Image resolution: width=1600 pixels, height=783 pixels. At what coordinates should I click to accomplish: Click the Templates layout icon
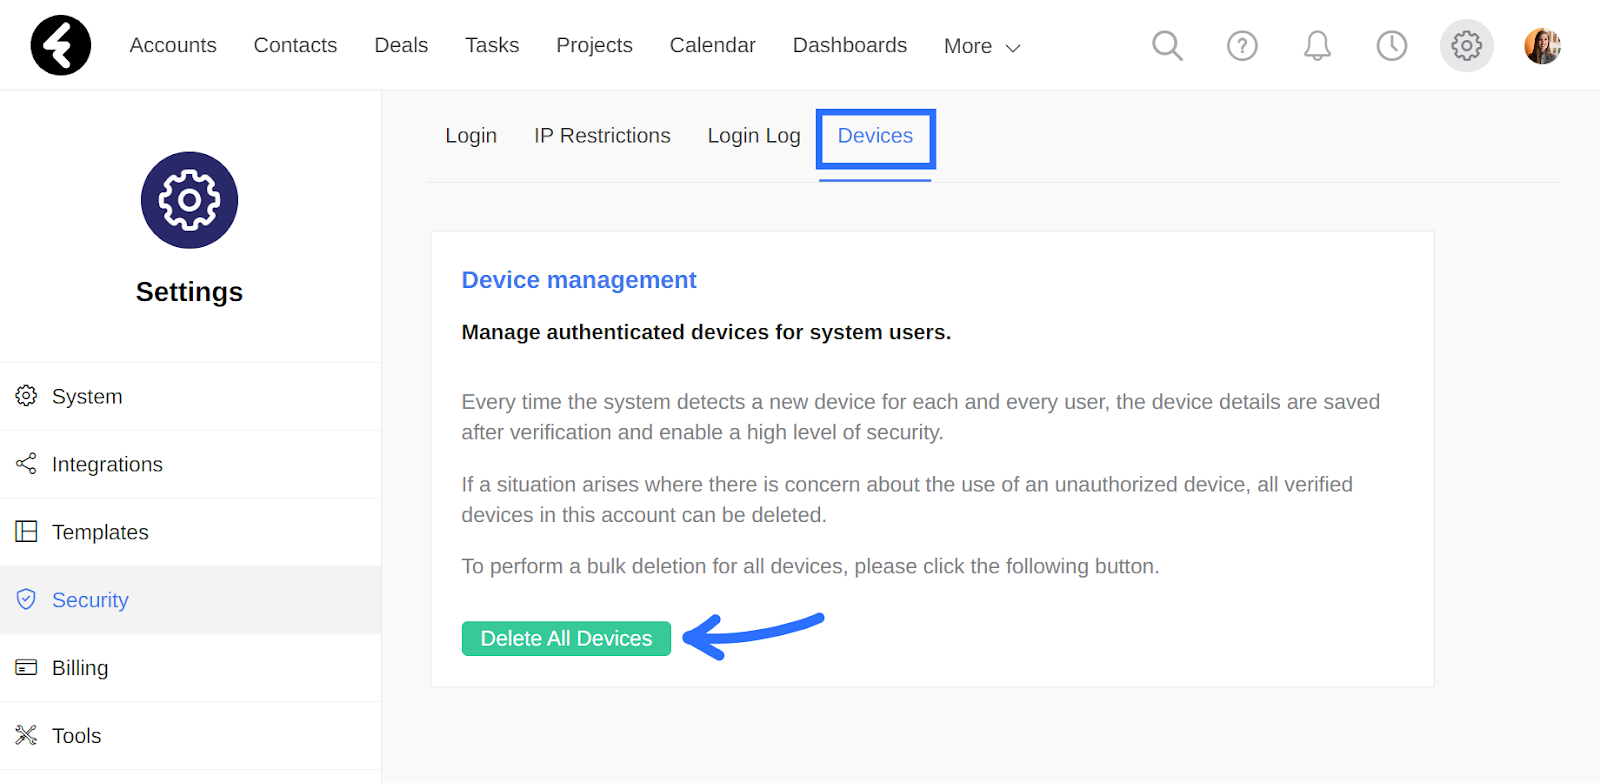[26, 531]
